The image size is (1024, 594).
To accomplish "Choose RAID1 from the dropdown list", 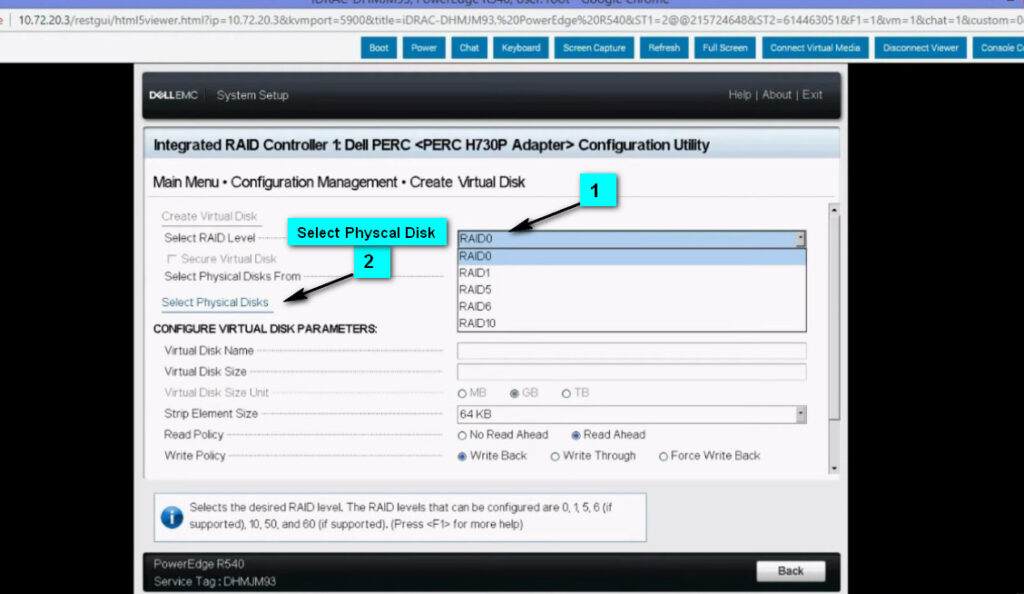I will click(x=632, y=273).
